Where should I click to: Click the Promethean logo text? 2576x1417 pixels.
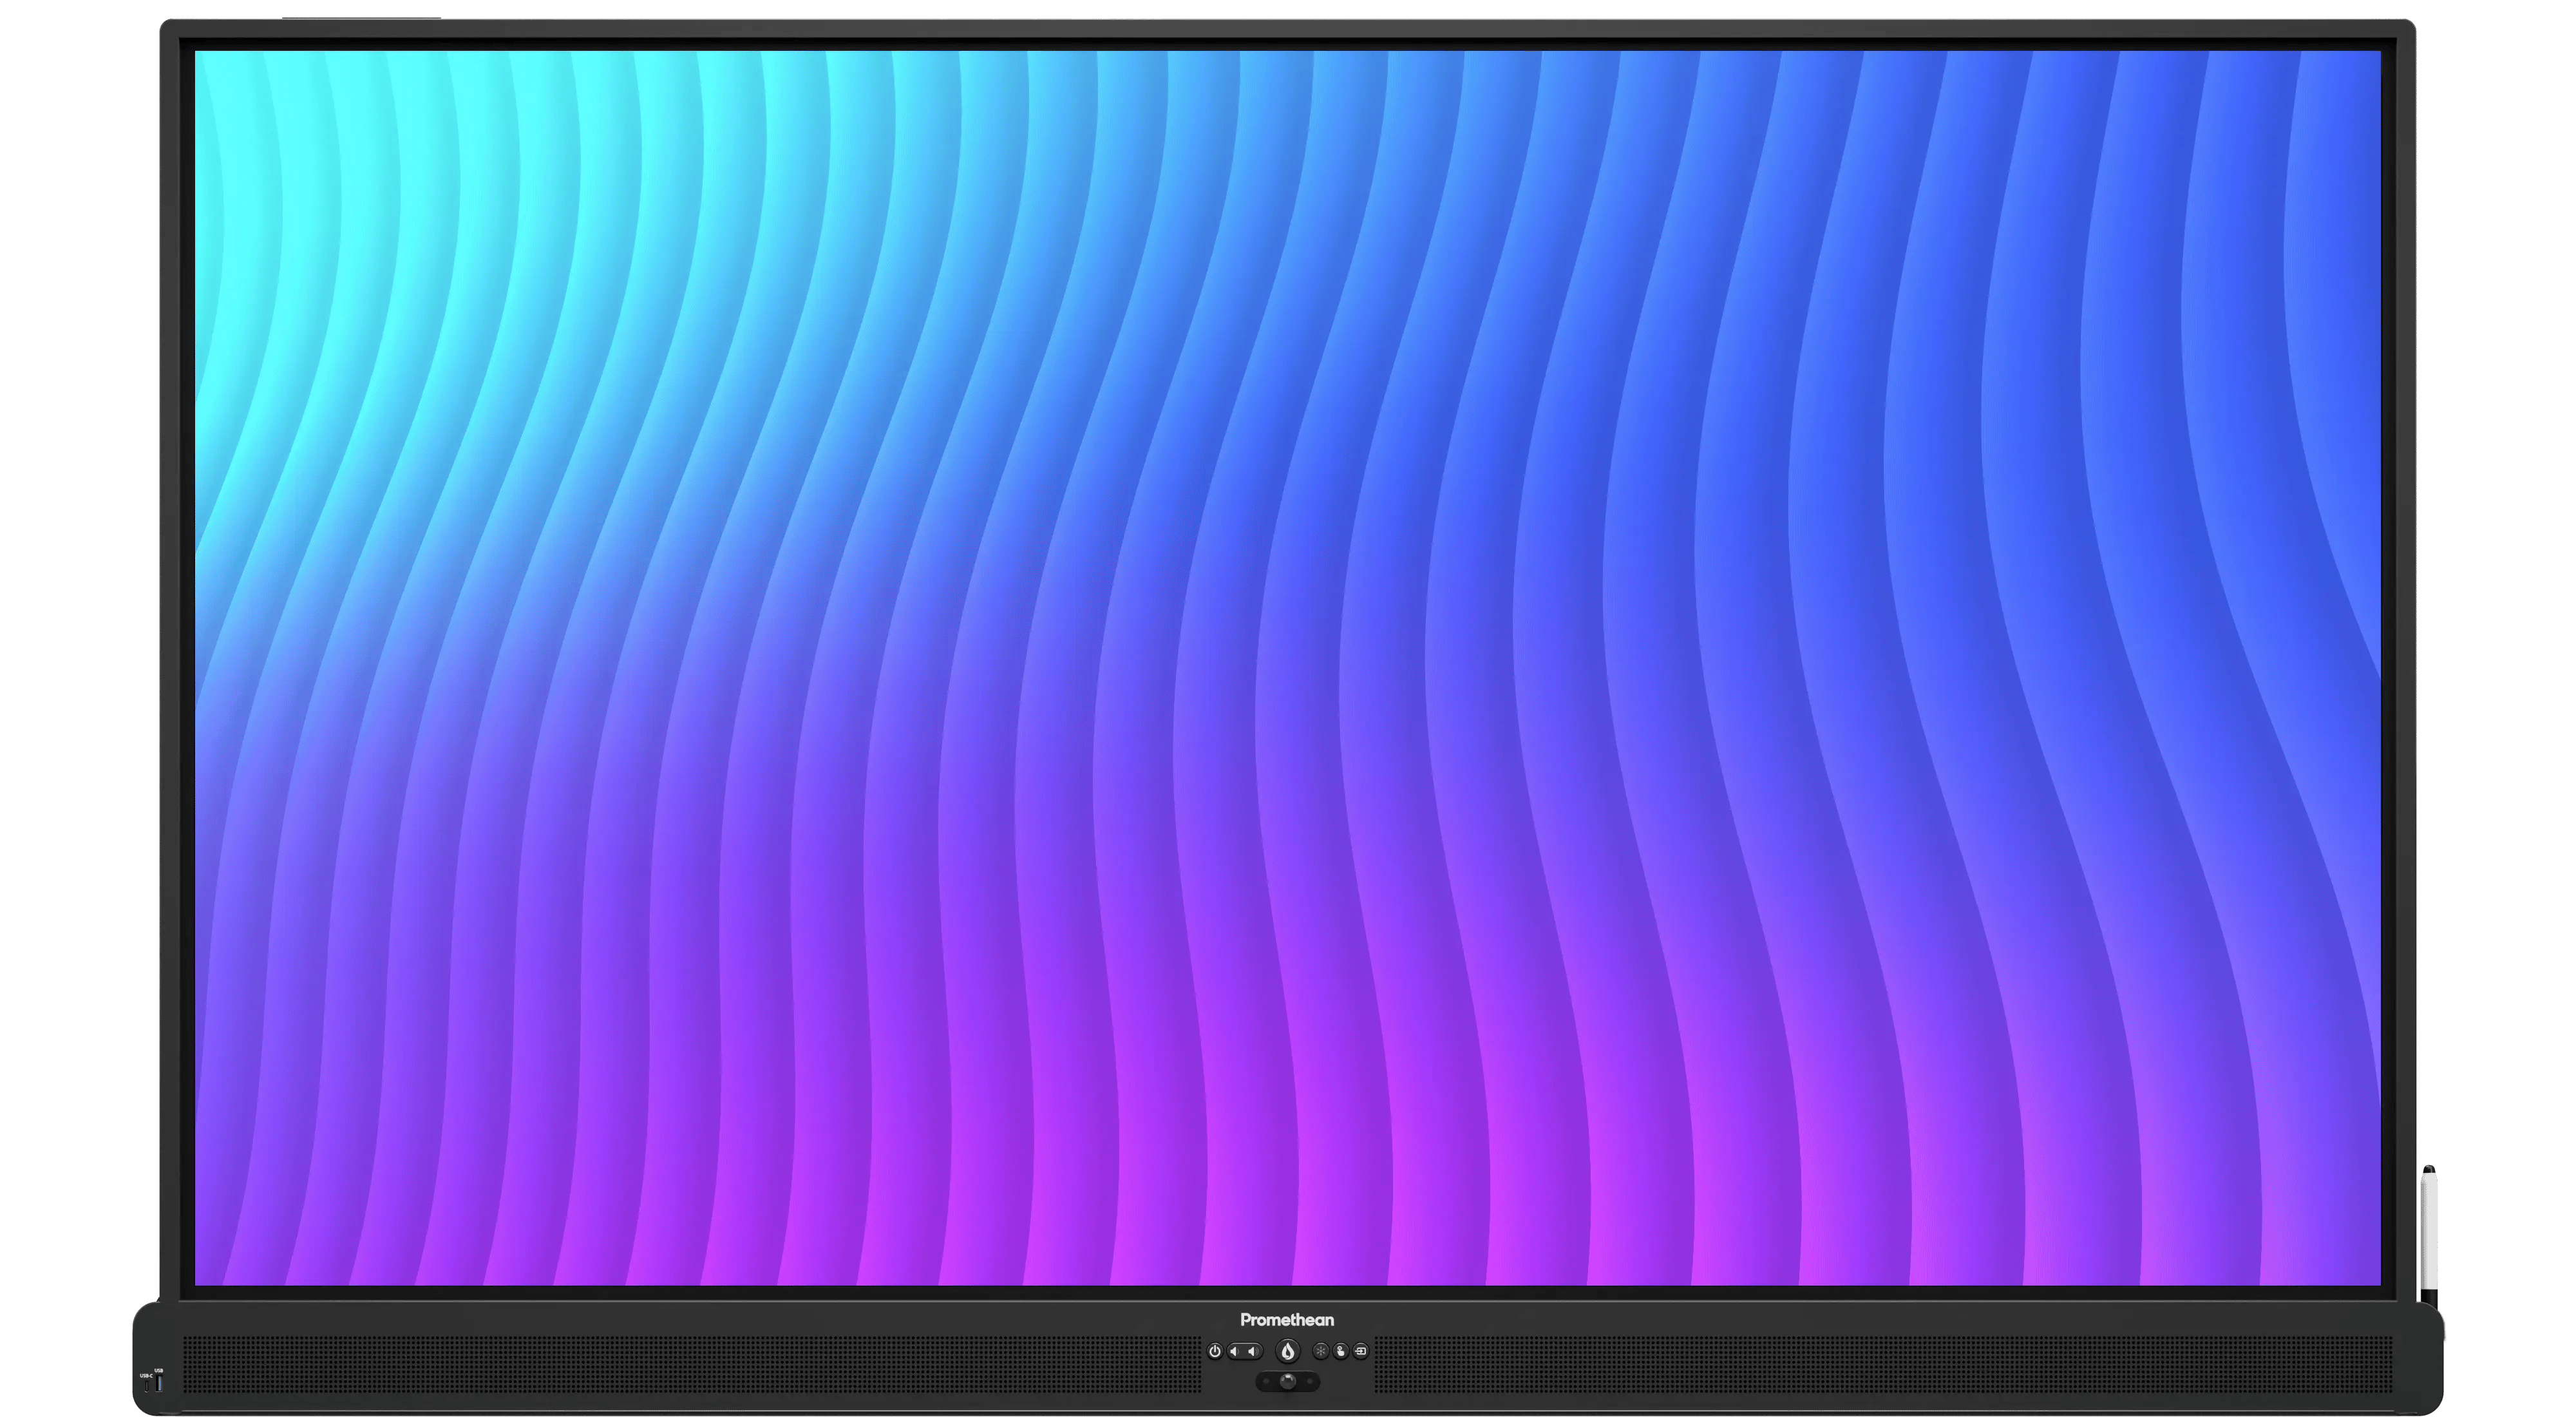pos(1287,1320)
